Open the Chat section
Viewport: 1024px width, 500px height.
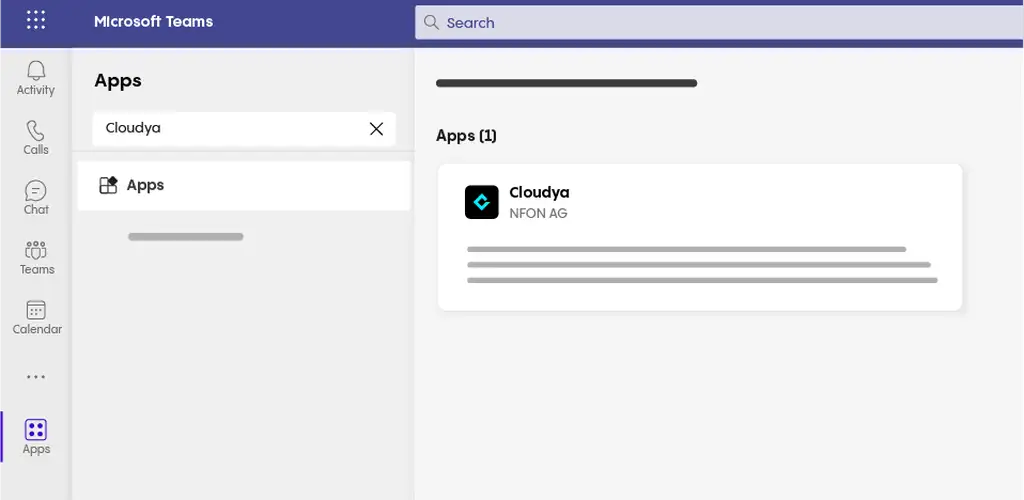[x=36, y=197]
